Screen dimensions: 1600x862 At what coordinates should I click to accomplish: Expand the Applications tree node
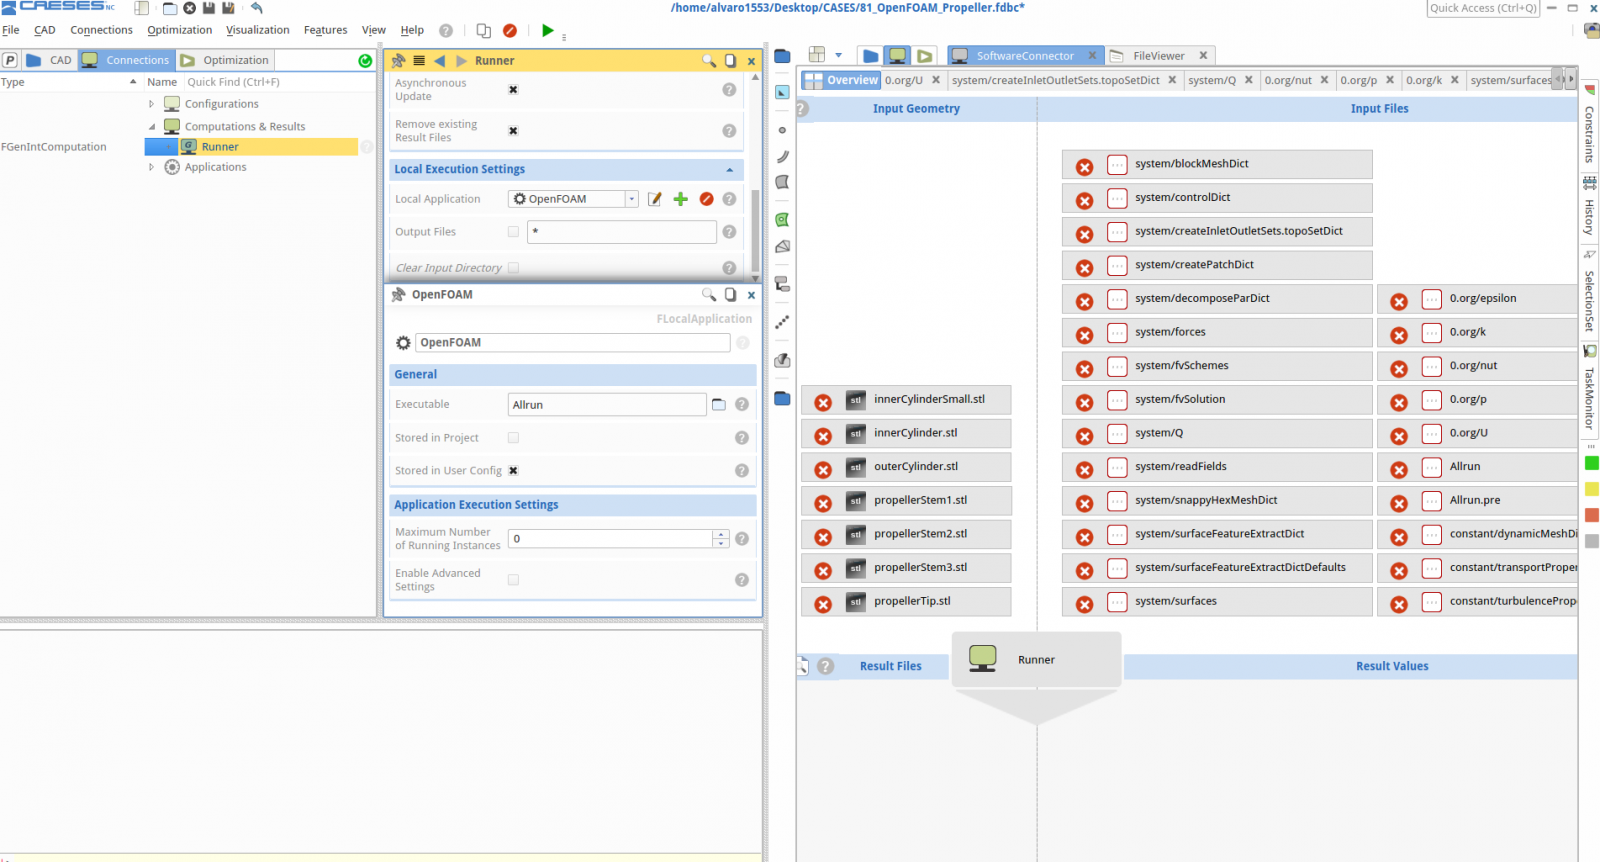[x=152, y=167]
